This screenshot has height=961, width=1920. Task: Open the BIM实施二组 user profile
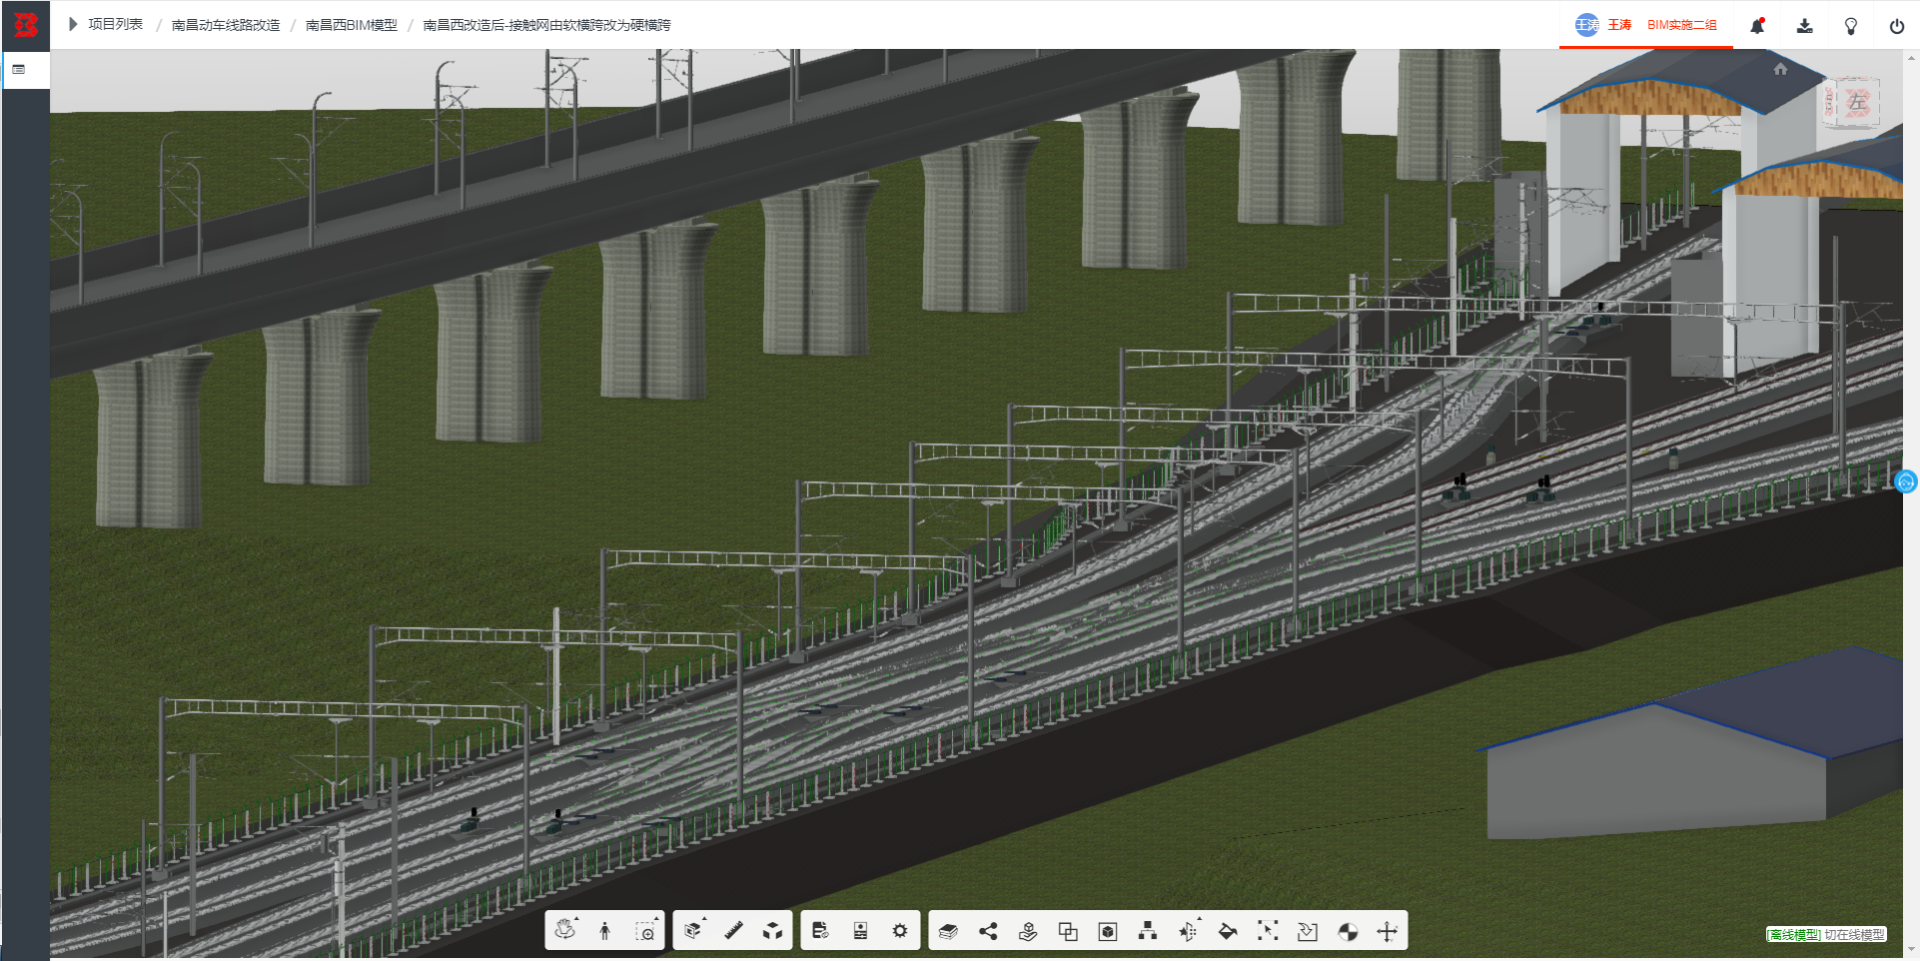pos(1681,25)
